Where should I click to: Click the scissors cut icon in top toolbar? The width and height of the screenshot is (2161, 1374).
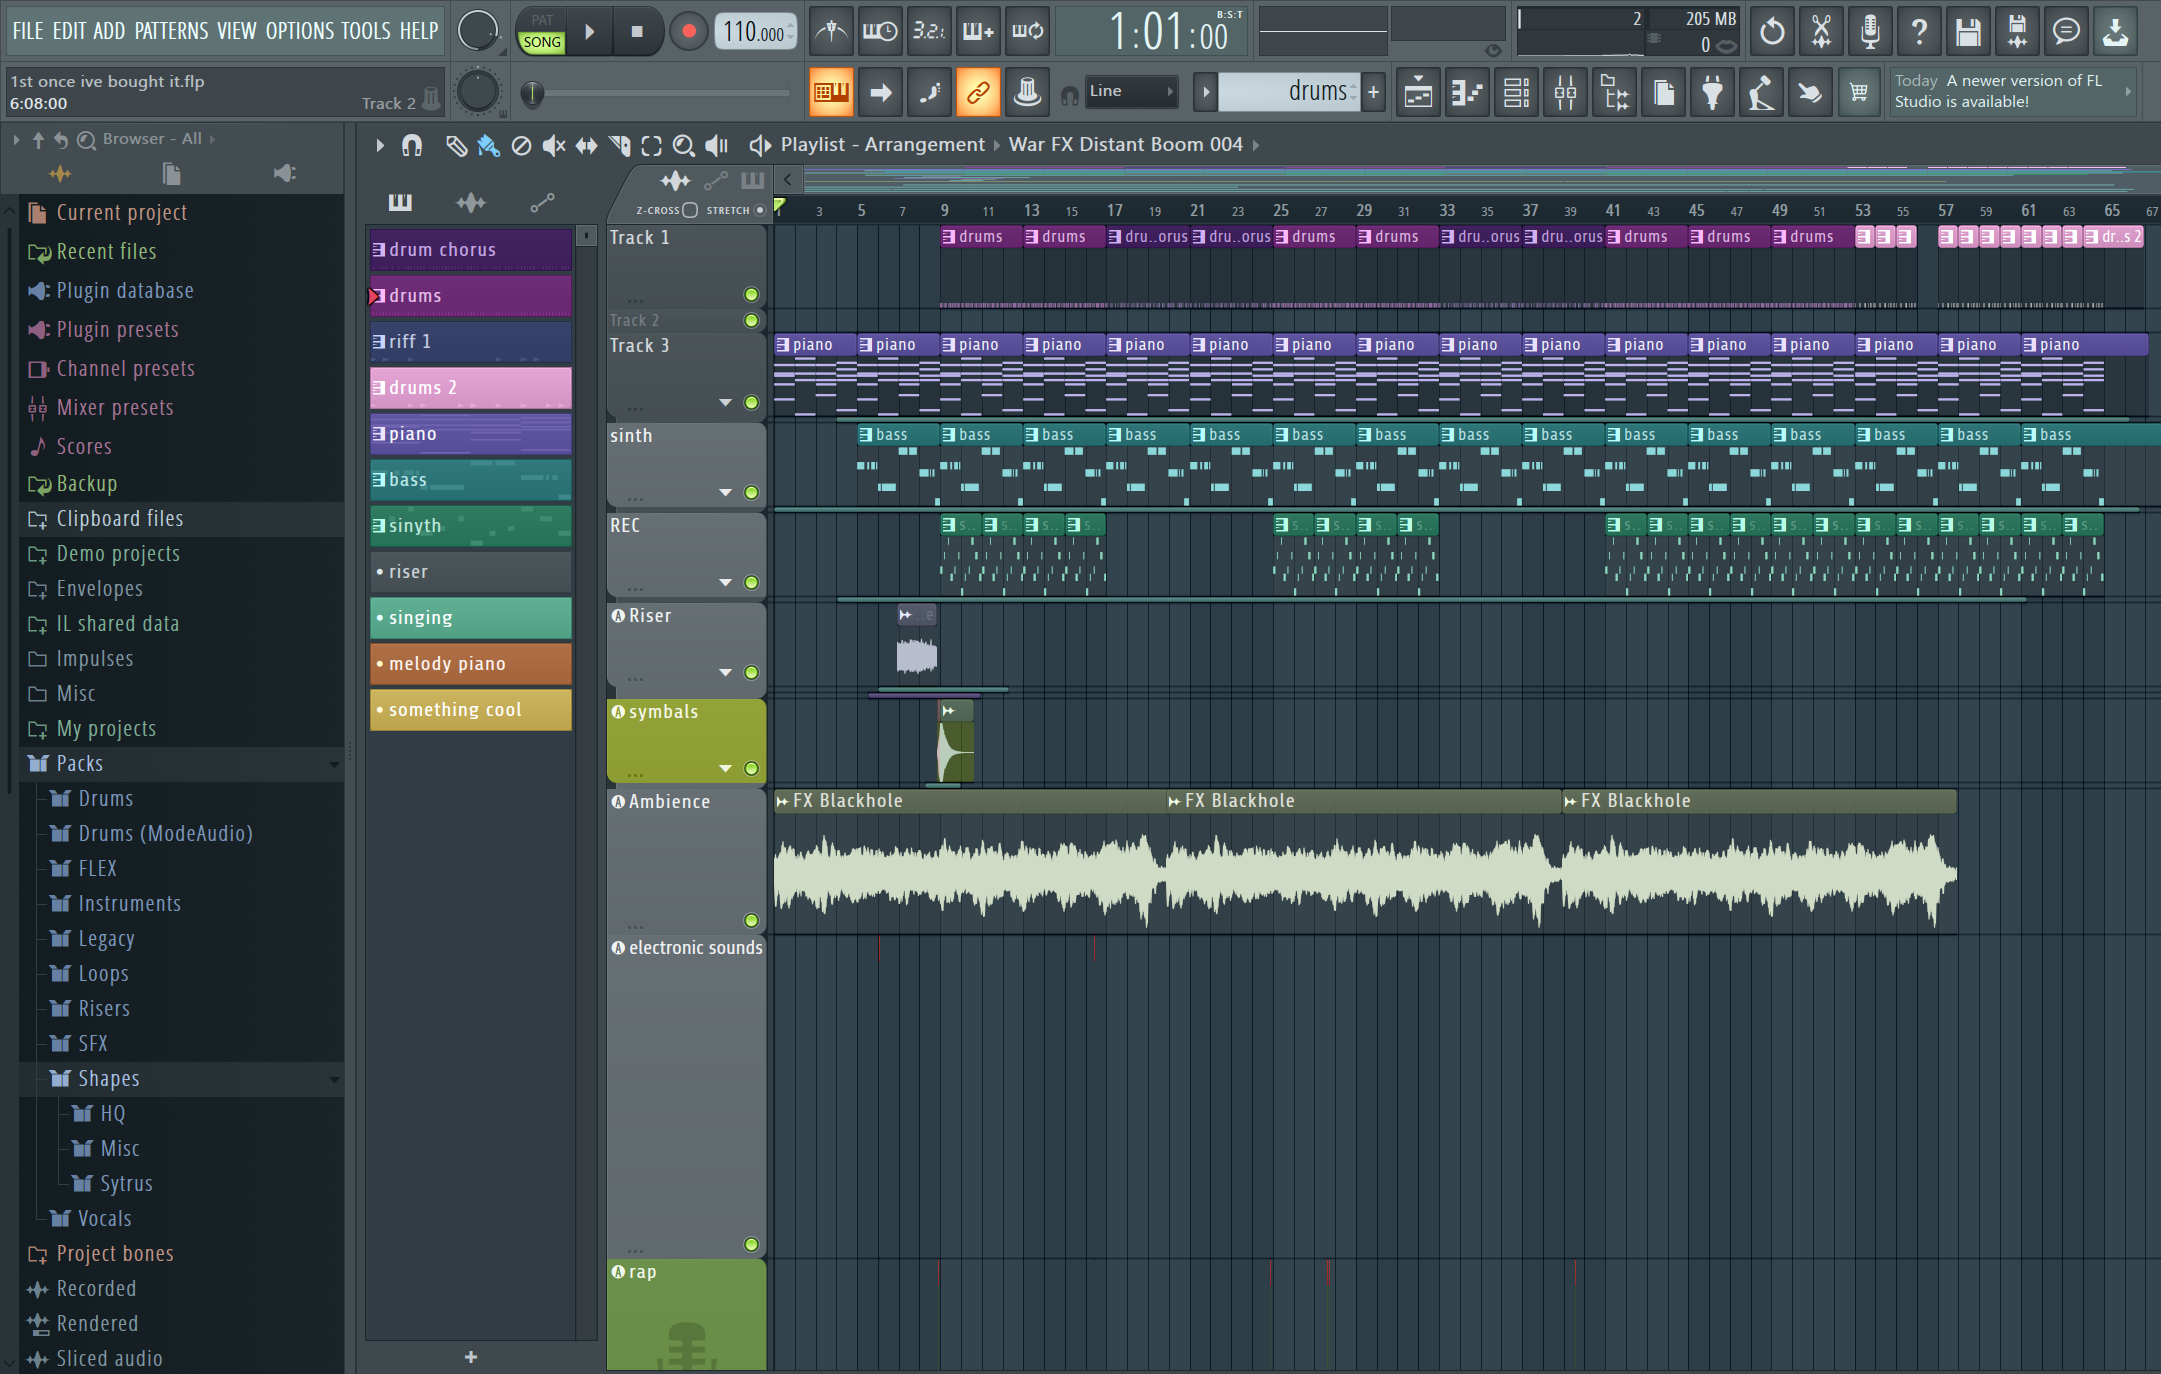1821,32
